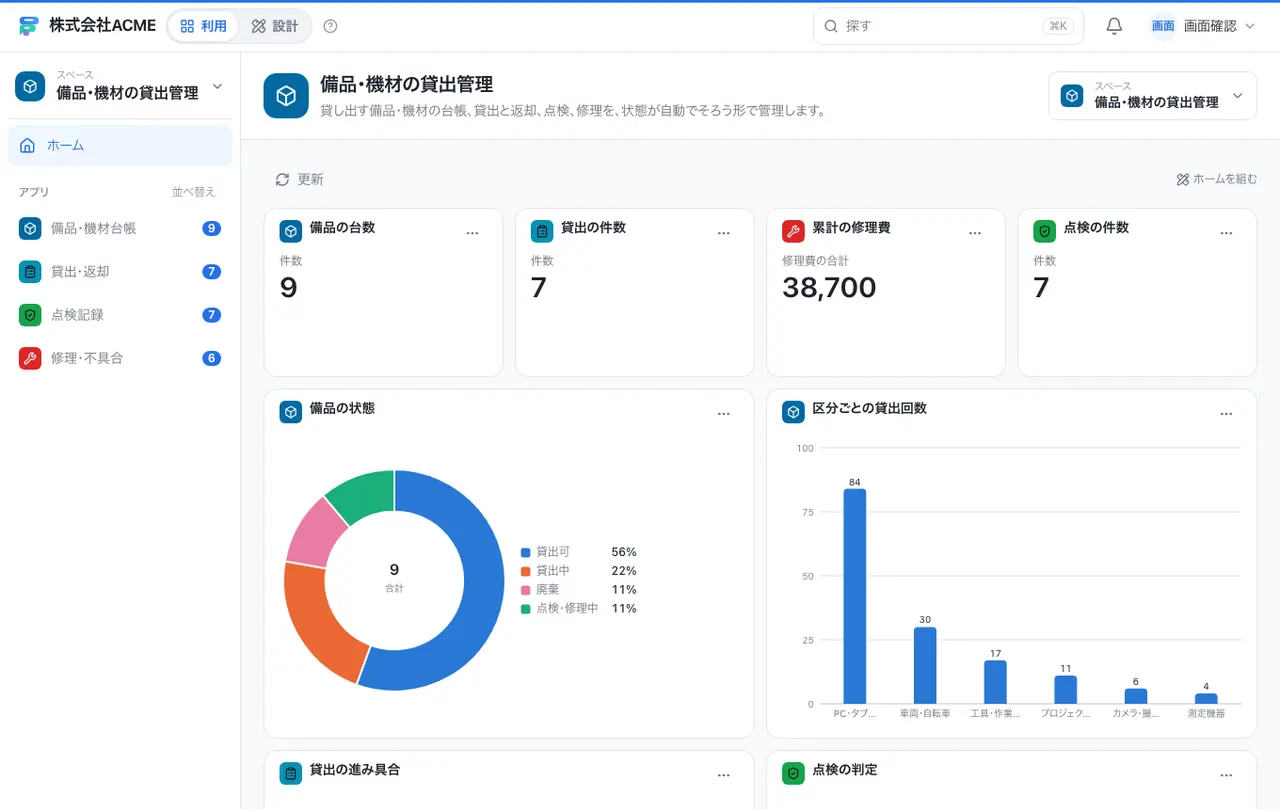Click the PC・タブ bar with value 84
This screenshot has width=1280, height=809.
coord(854,596)
